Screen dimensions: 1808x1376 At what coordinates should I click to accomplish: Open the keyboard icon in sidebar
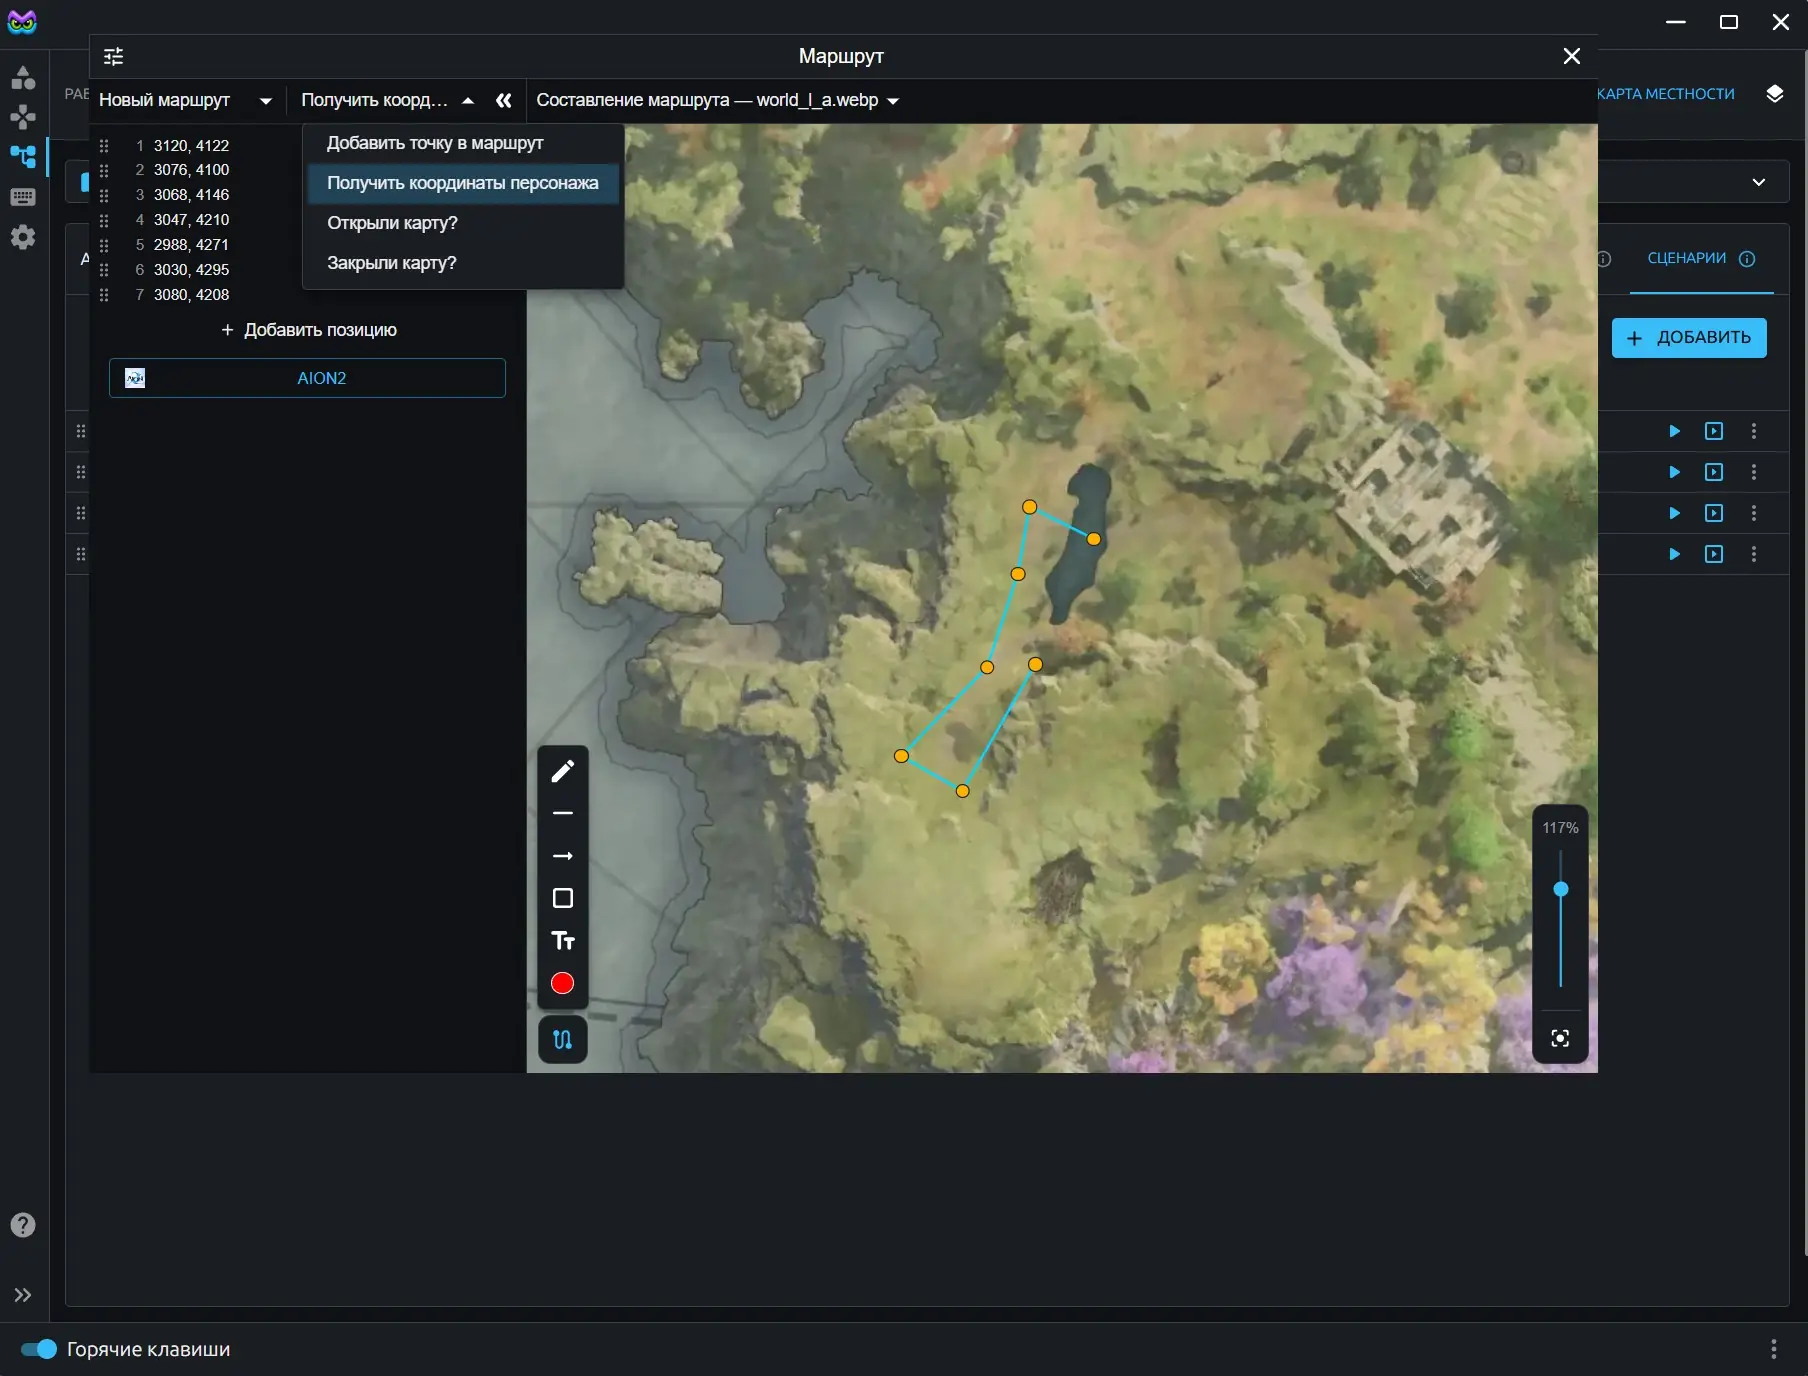click(x=23, y=197)
